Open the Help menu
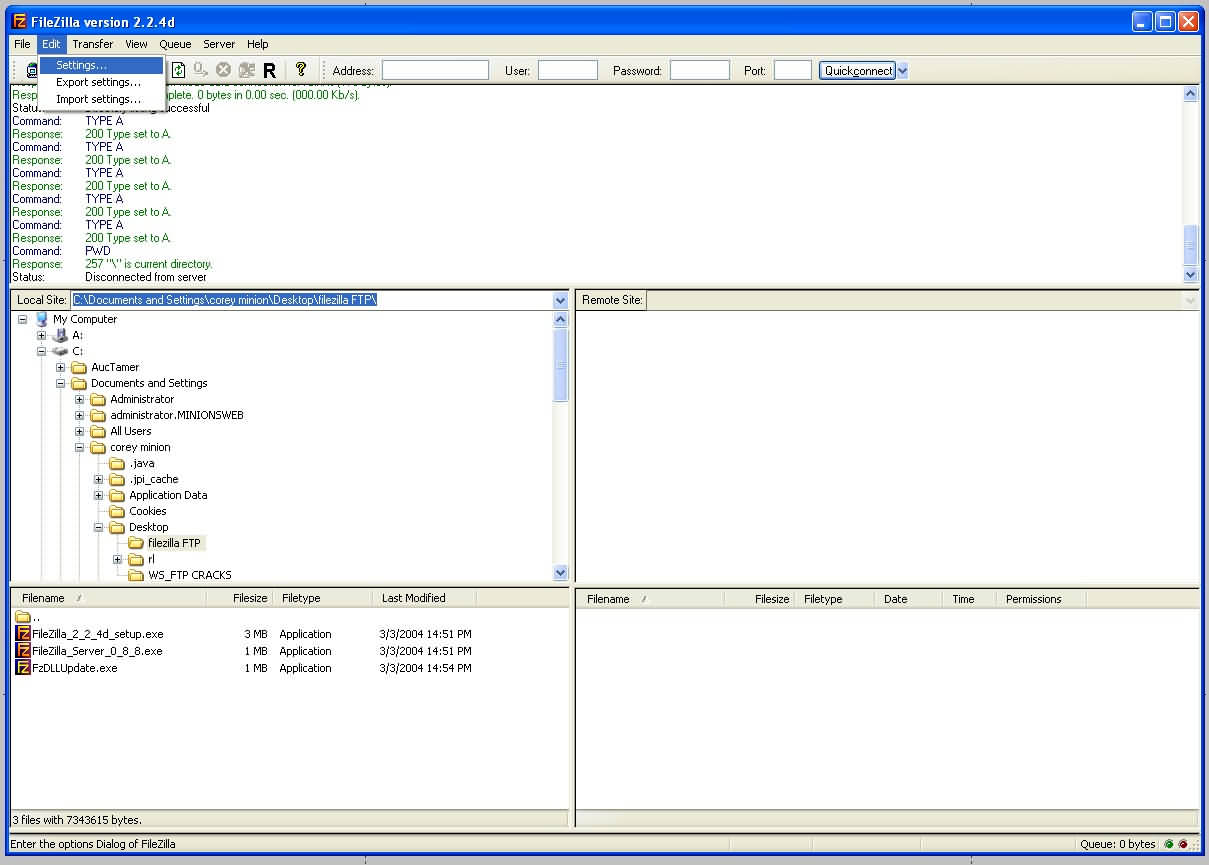 (x=258, y=44)
